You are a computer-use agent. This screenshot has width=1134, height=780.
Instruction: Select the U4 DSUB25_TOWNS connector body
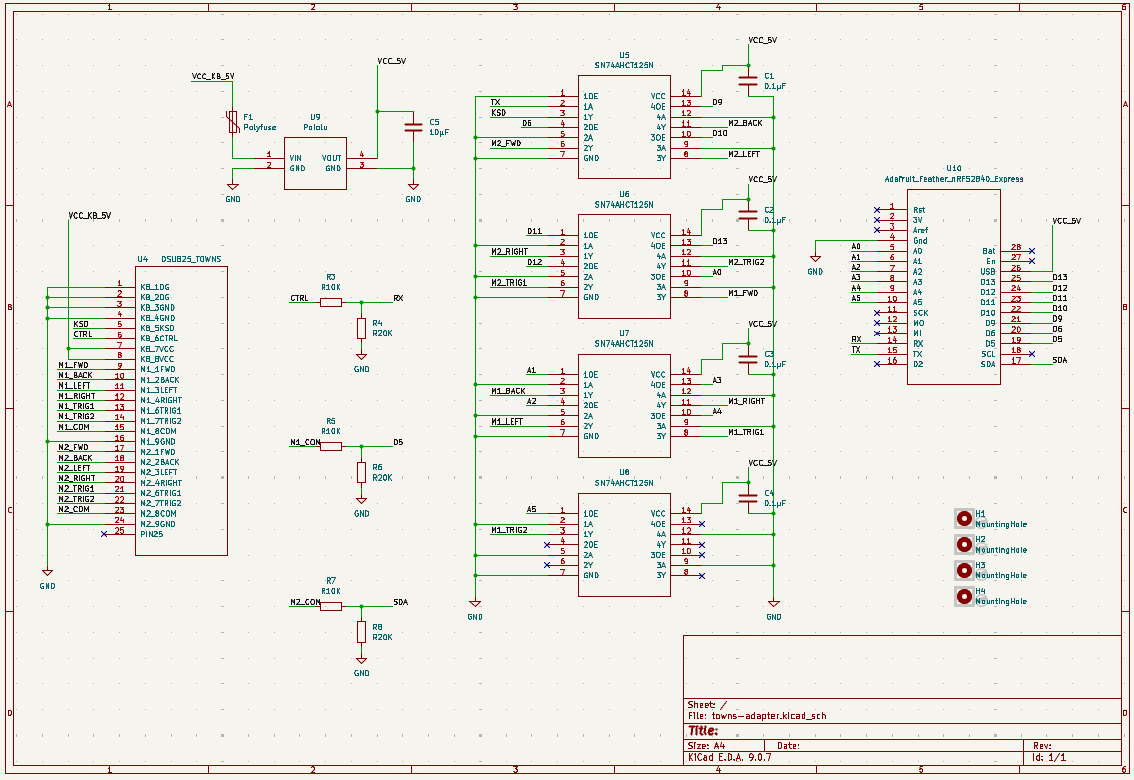[181, 410]
